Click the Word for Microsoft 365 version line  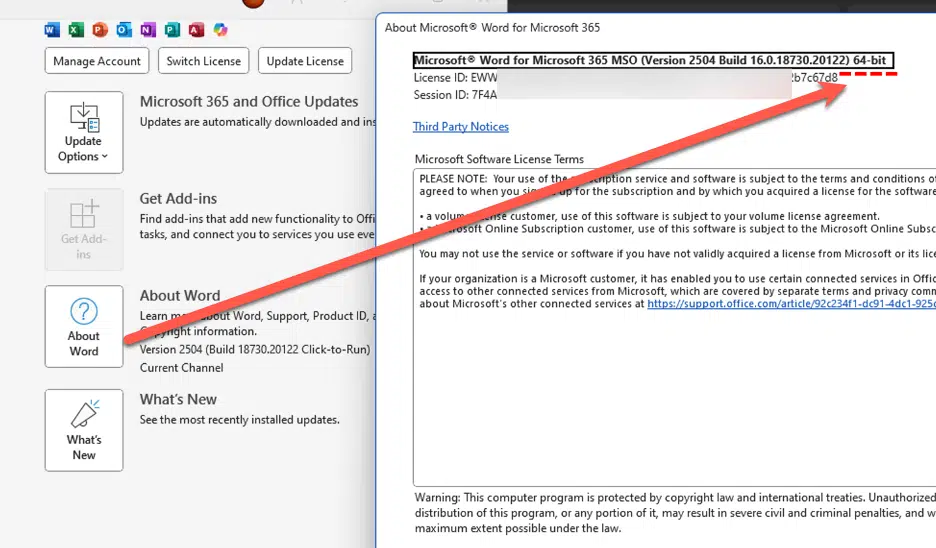(654, 60)
